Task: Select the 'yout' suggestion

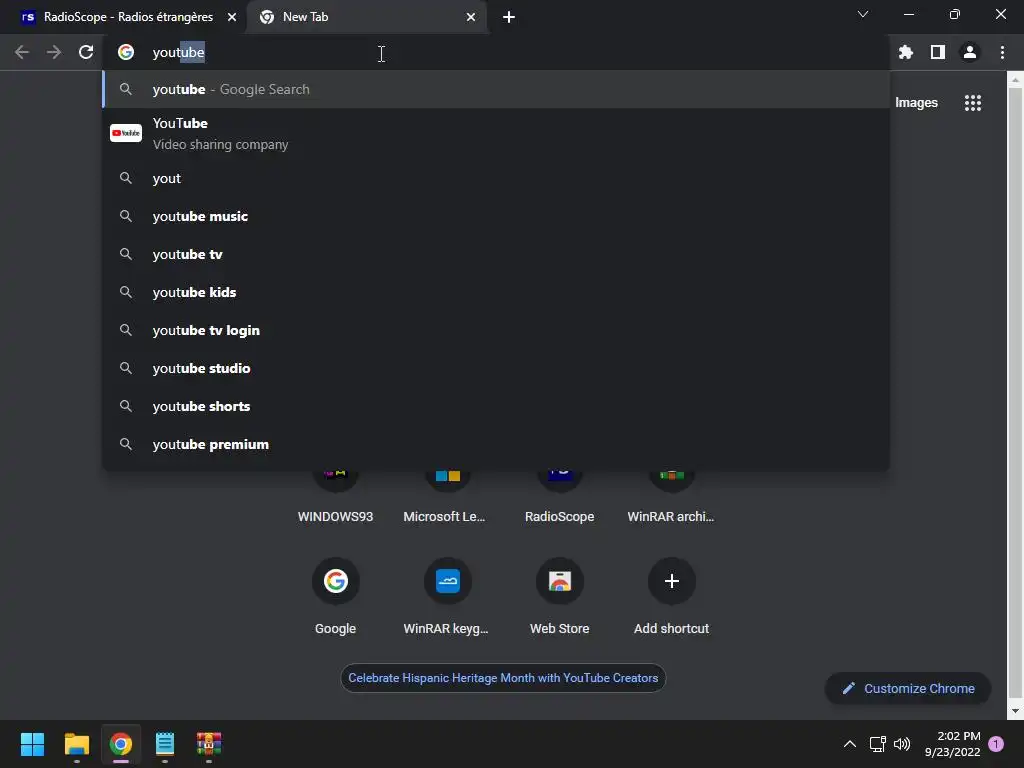Action: coord(496,178)
